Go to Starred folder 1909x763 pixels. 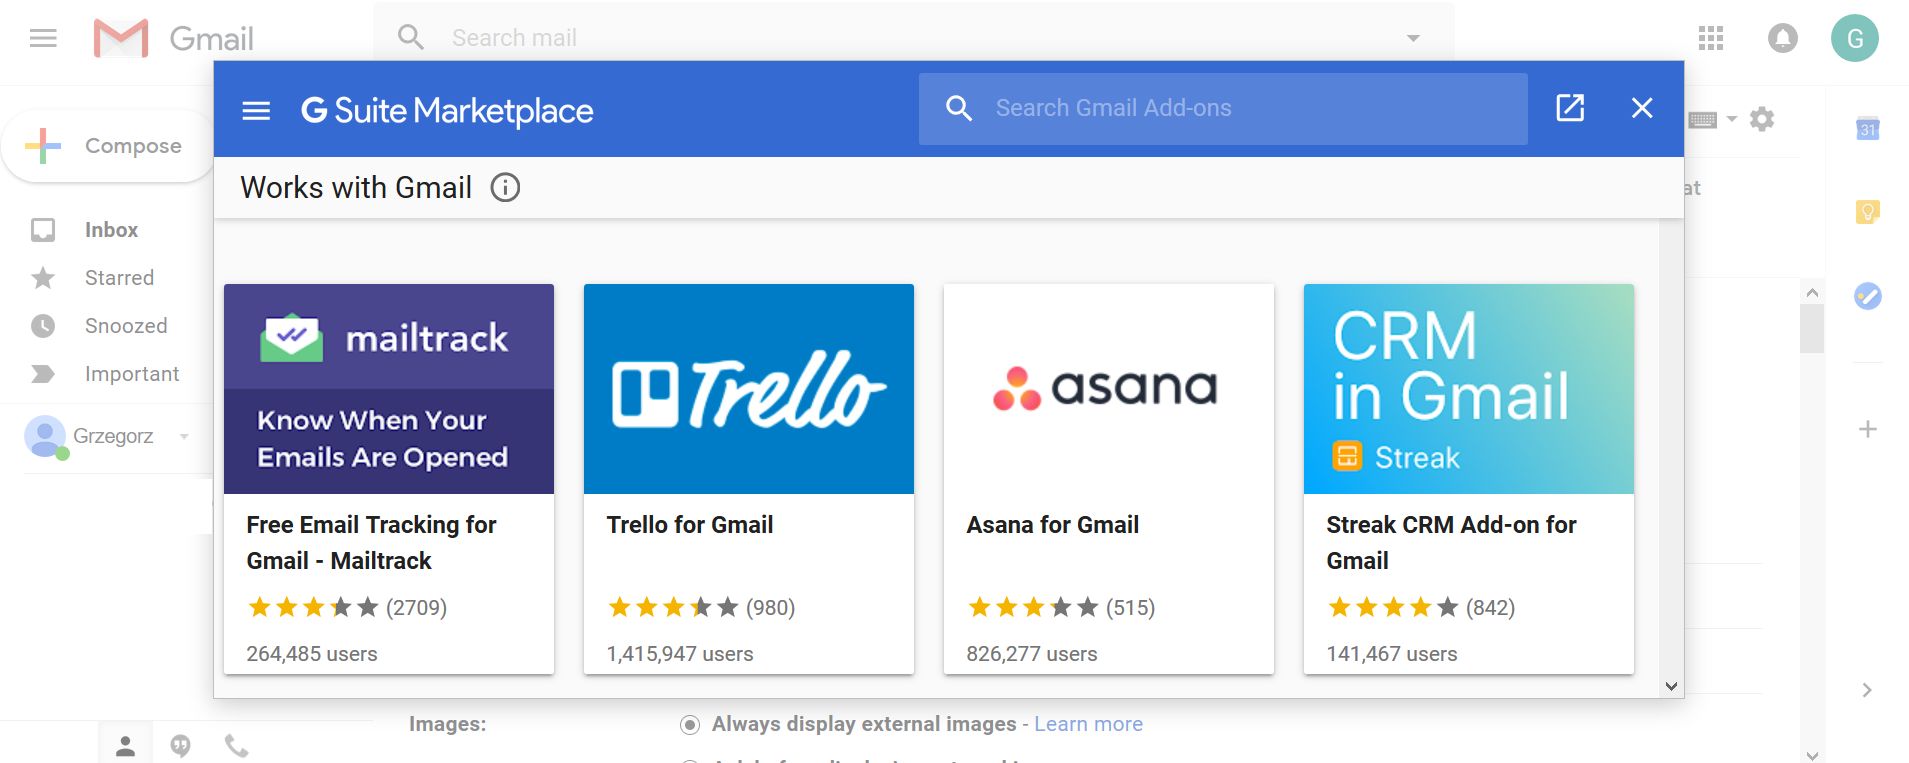pyautogui.click(x=119, y=278)
